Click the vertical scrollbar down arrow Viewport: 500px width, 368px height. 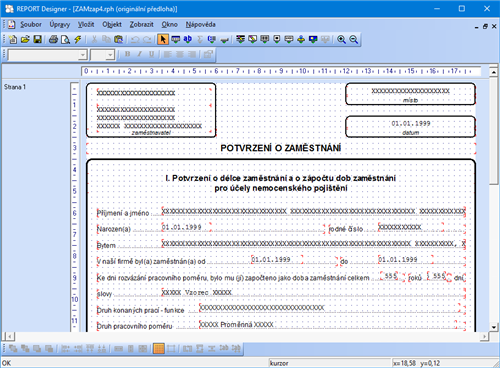[494, 327]
